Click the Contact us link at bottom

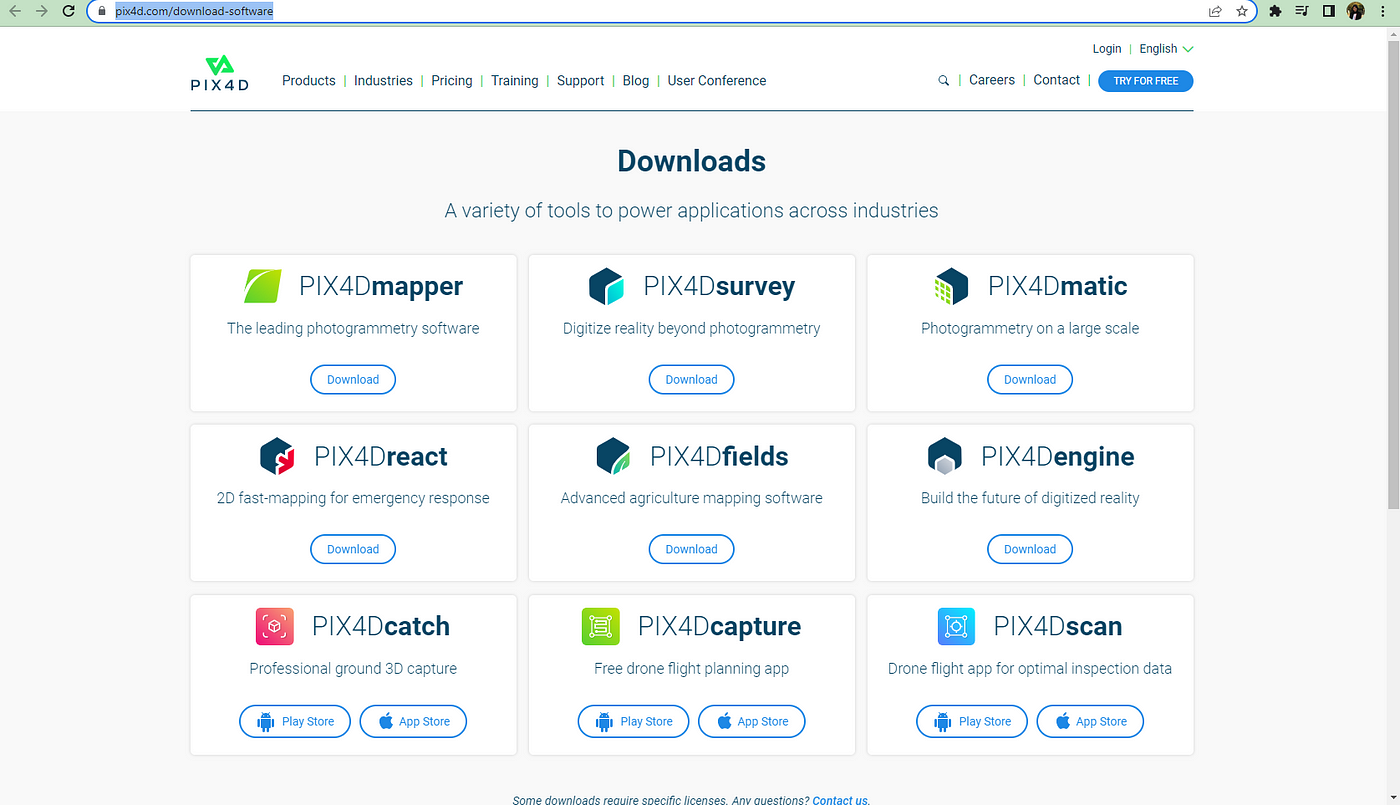pos(840,800)
